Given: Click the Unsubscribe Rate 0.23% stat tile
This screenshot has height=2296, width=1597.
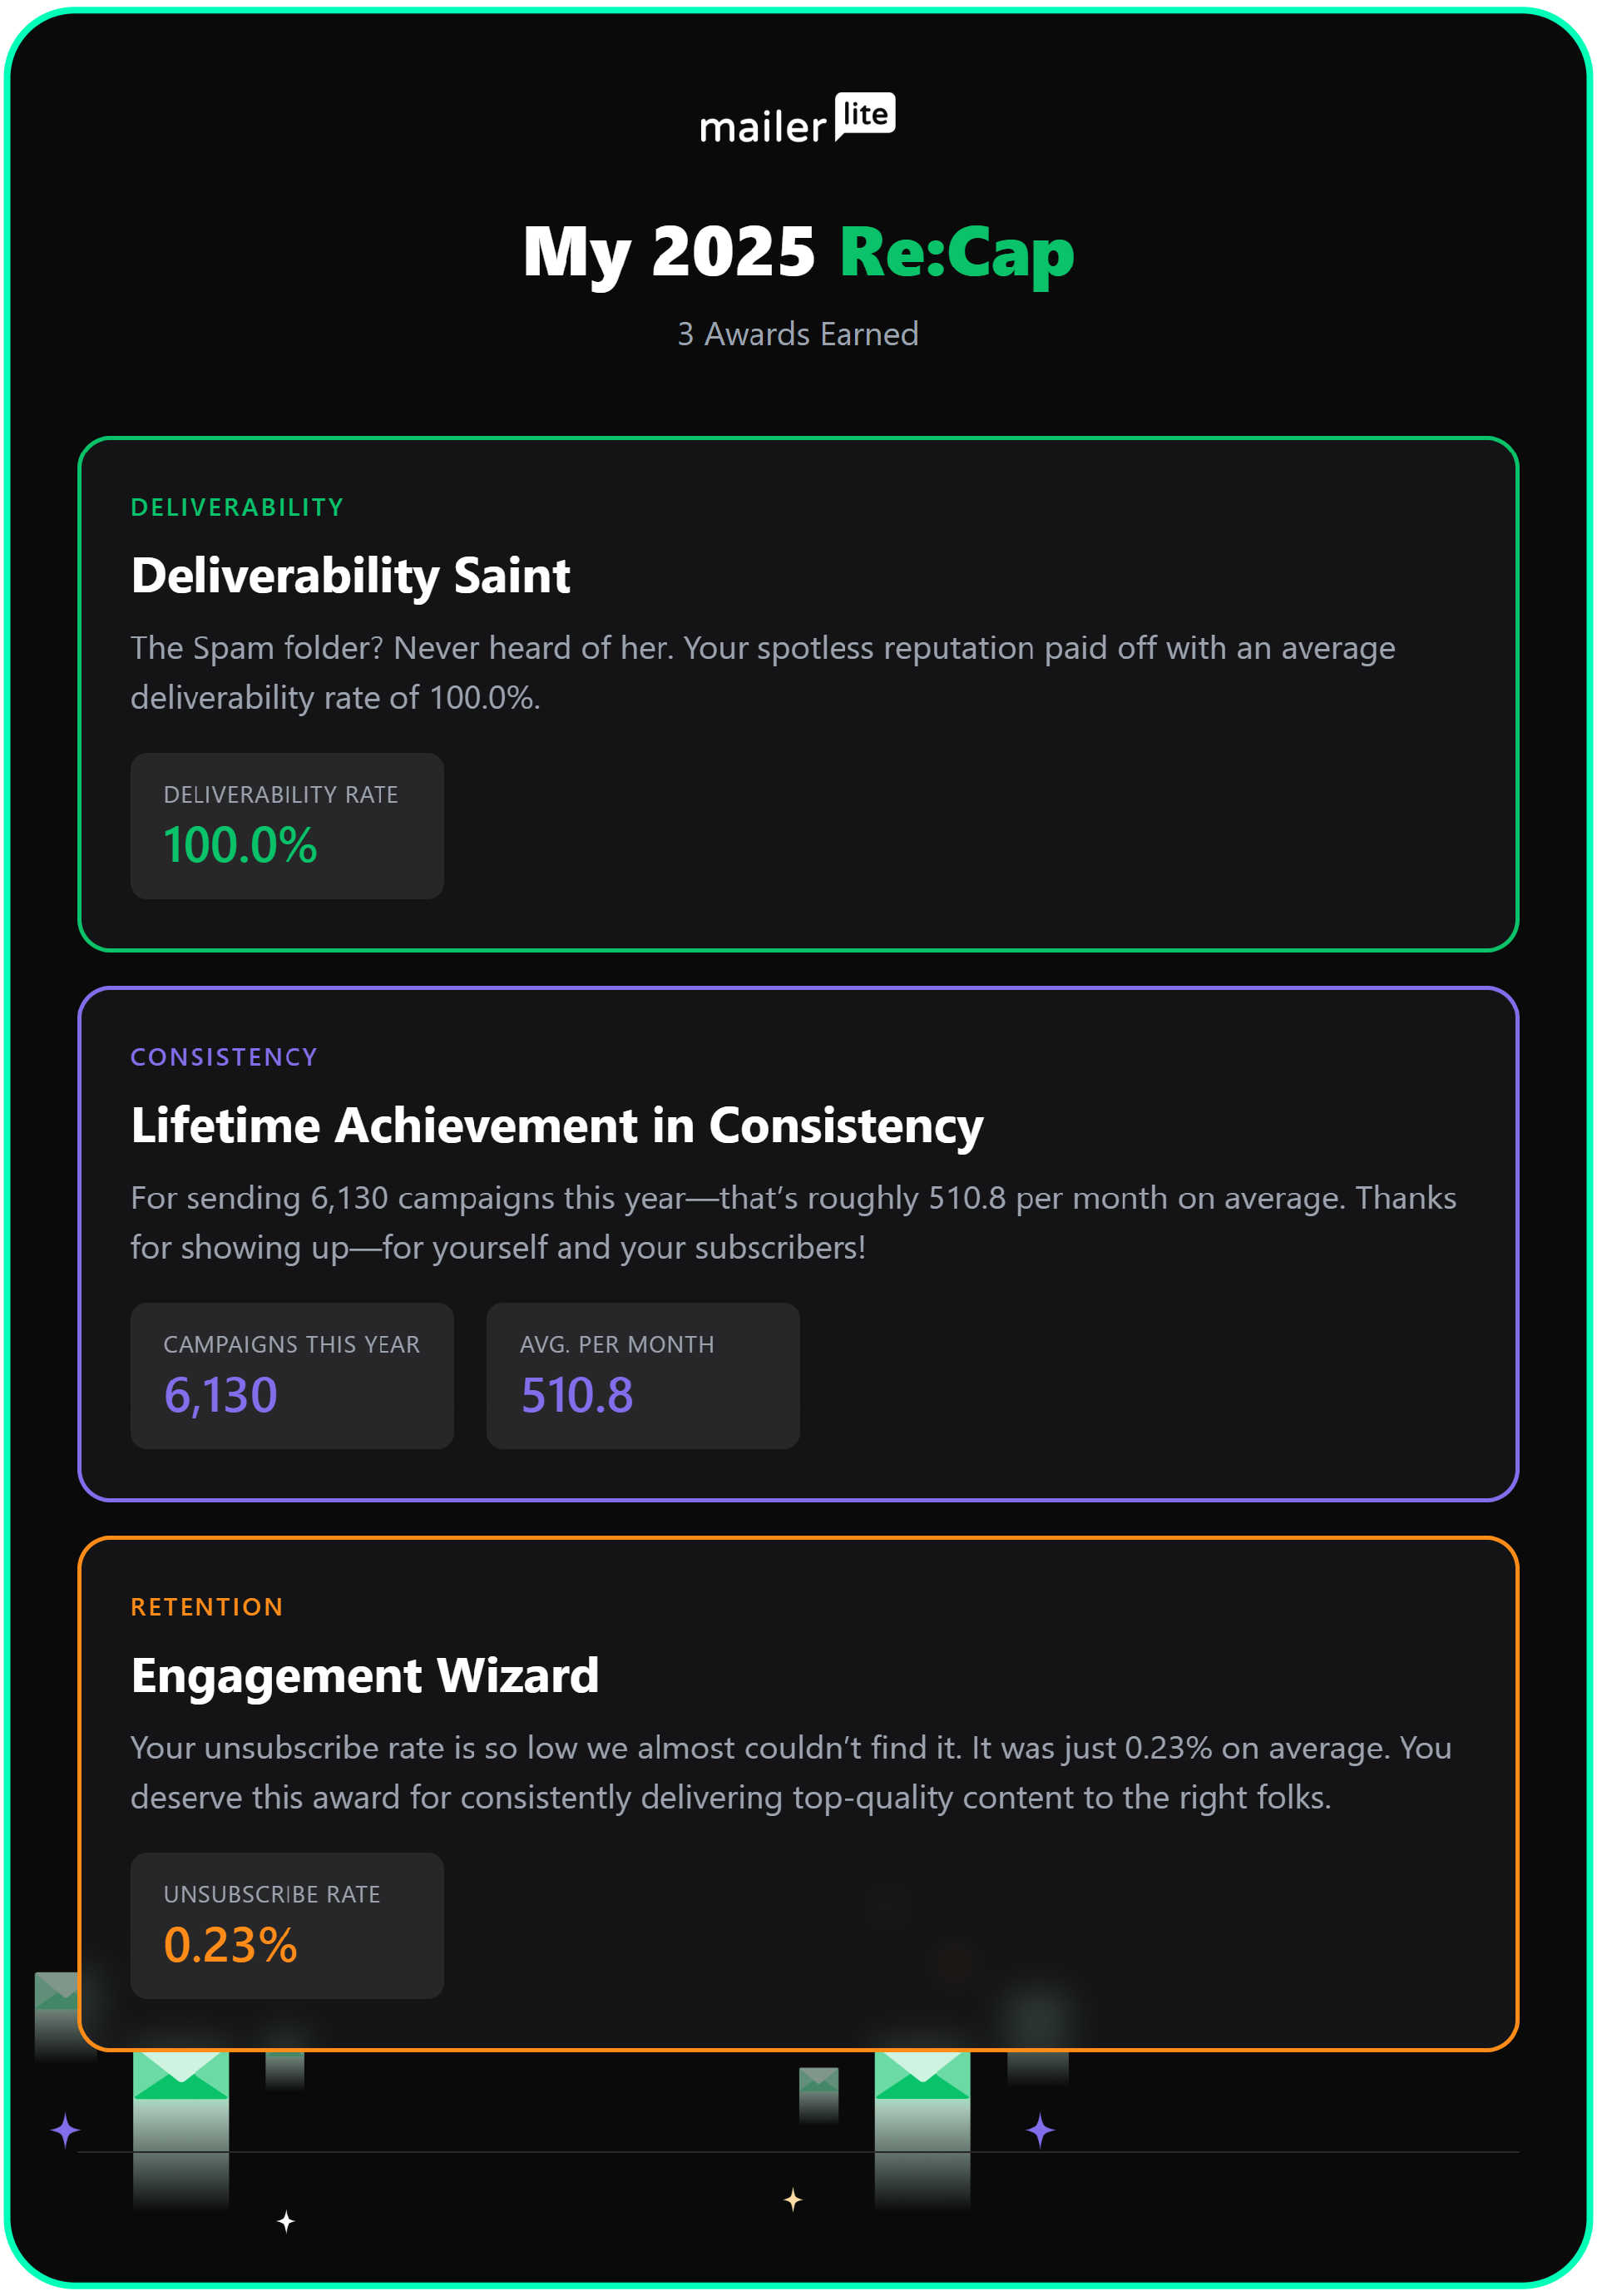Looking at the screenshot, I should [287, 1926].
